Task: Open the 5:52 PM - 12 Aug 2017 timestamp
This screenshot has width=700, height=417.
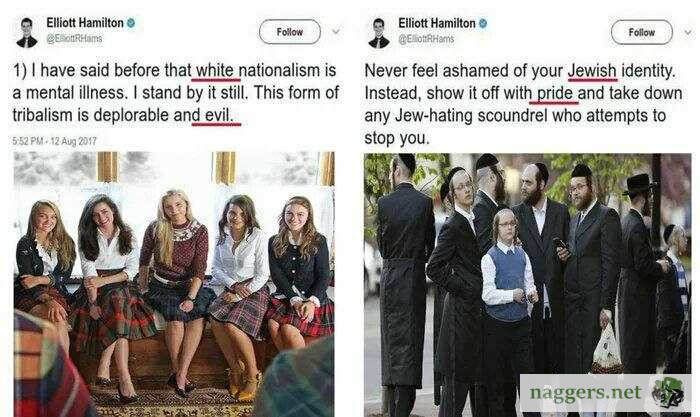Action: 54,141
